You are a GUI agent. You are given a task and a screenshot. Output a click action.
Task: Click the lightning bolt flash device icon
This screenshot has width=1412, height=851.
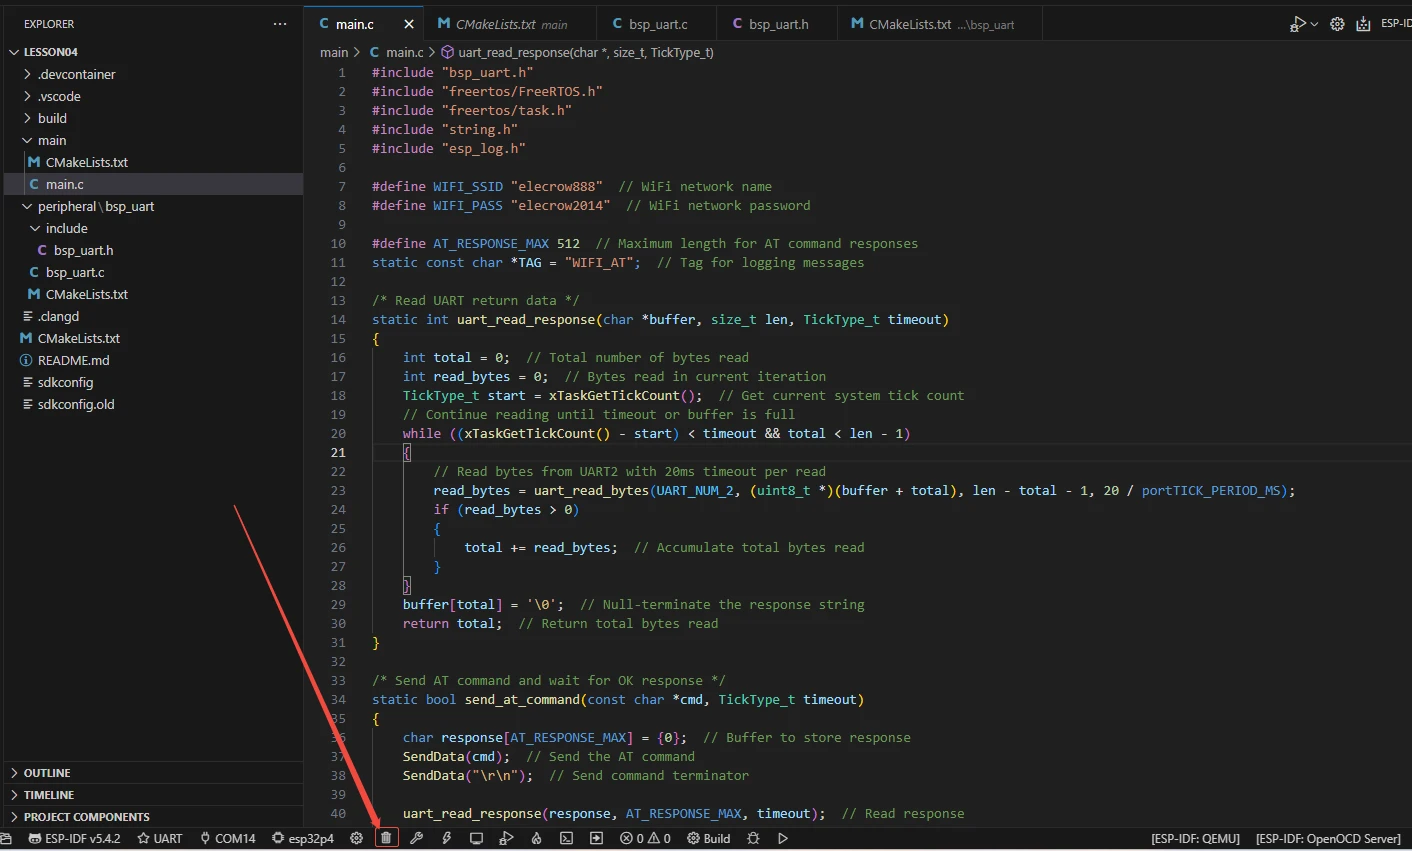click(446, 838)
